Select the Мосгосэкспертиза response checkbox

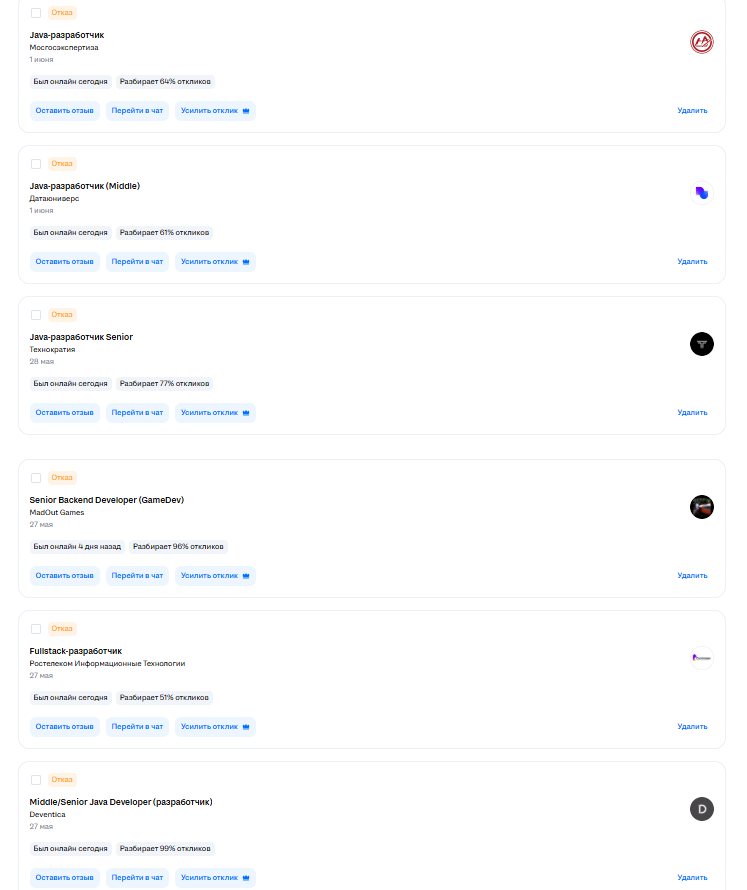pos(36,12)
